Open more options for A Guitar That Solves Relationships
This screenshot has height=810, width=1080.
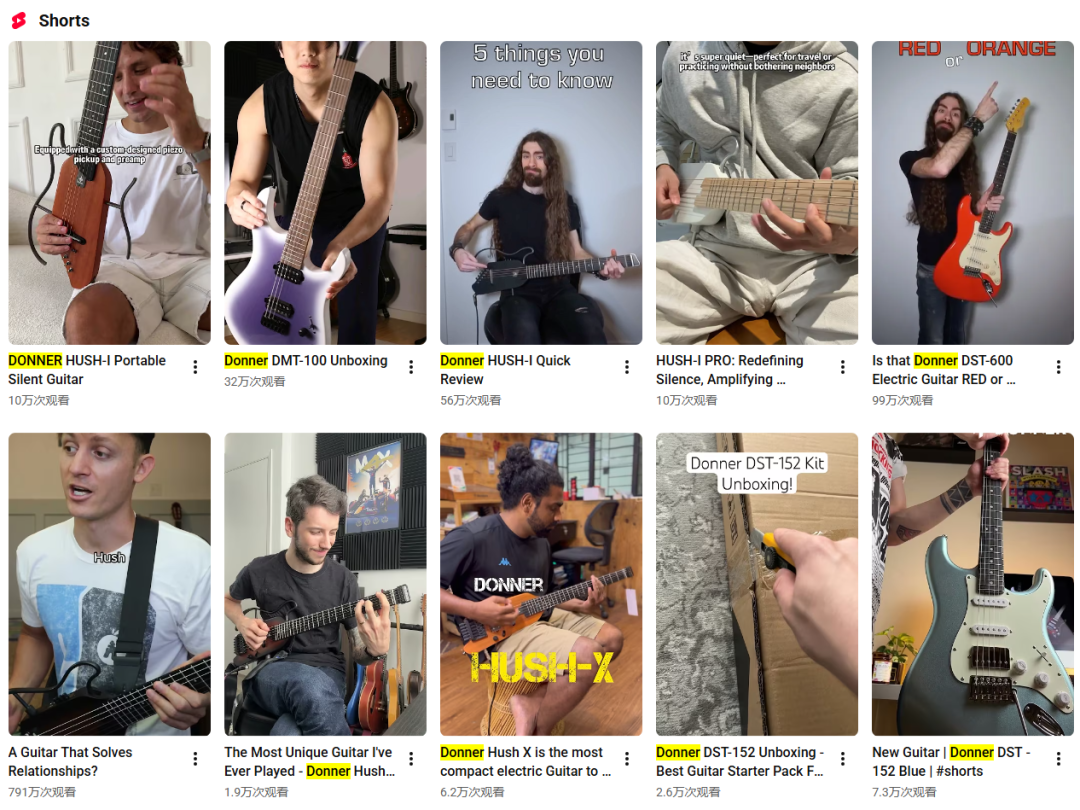(196, 759)
